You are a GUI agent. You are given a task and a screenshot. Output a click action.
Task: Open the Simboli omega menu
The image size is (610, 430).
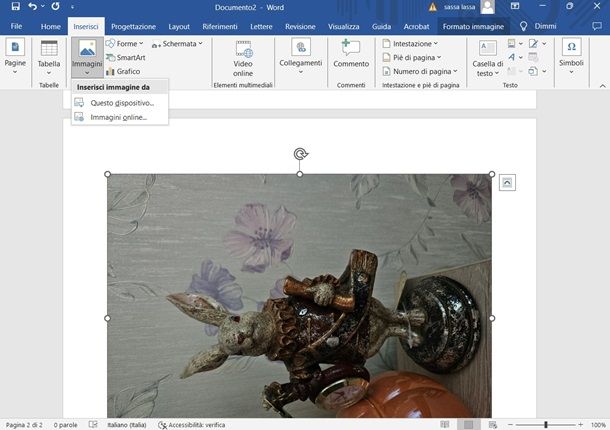pos(571,56)
